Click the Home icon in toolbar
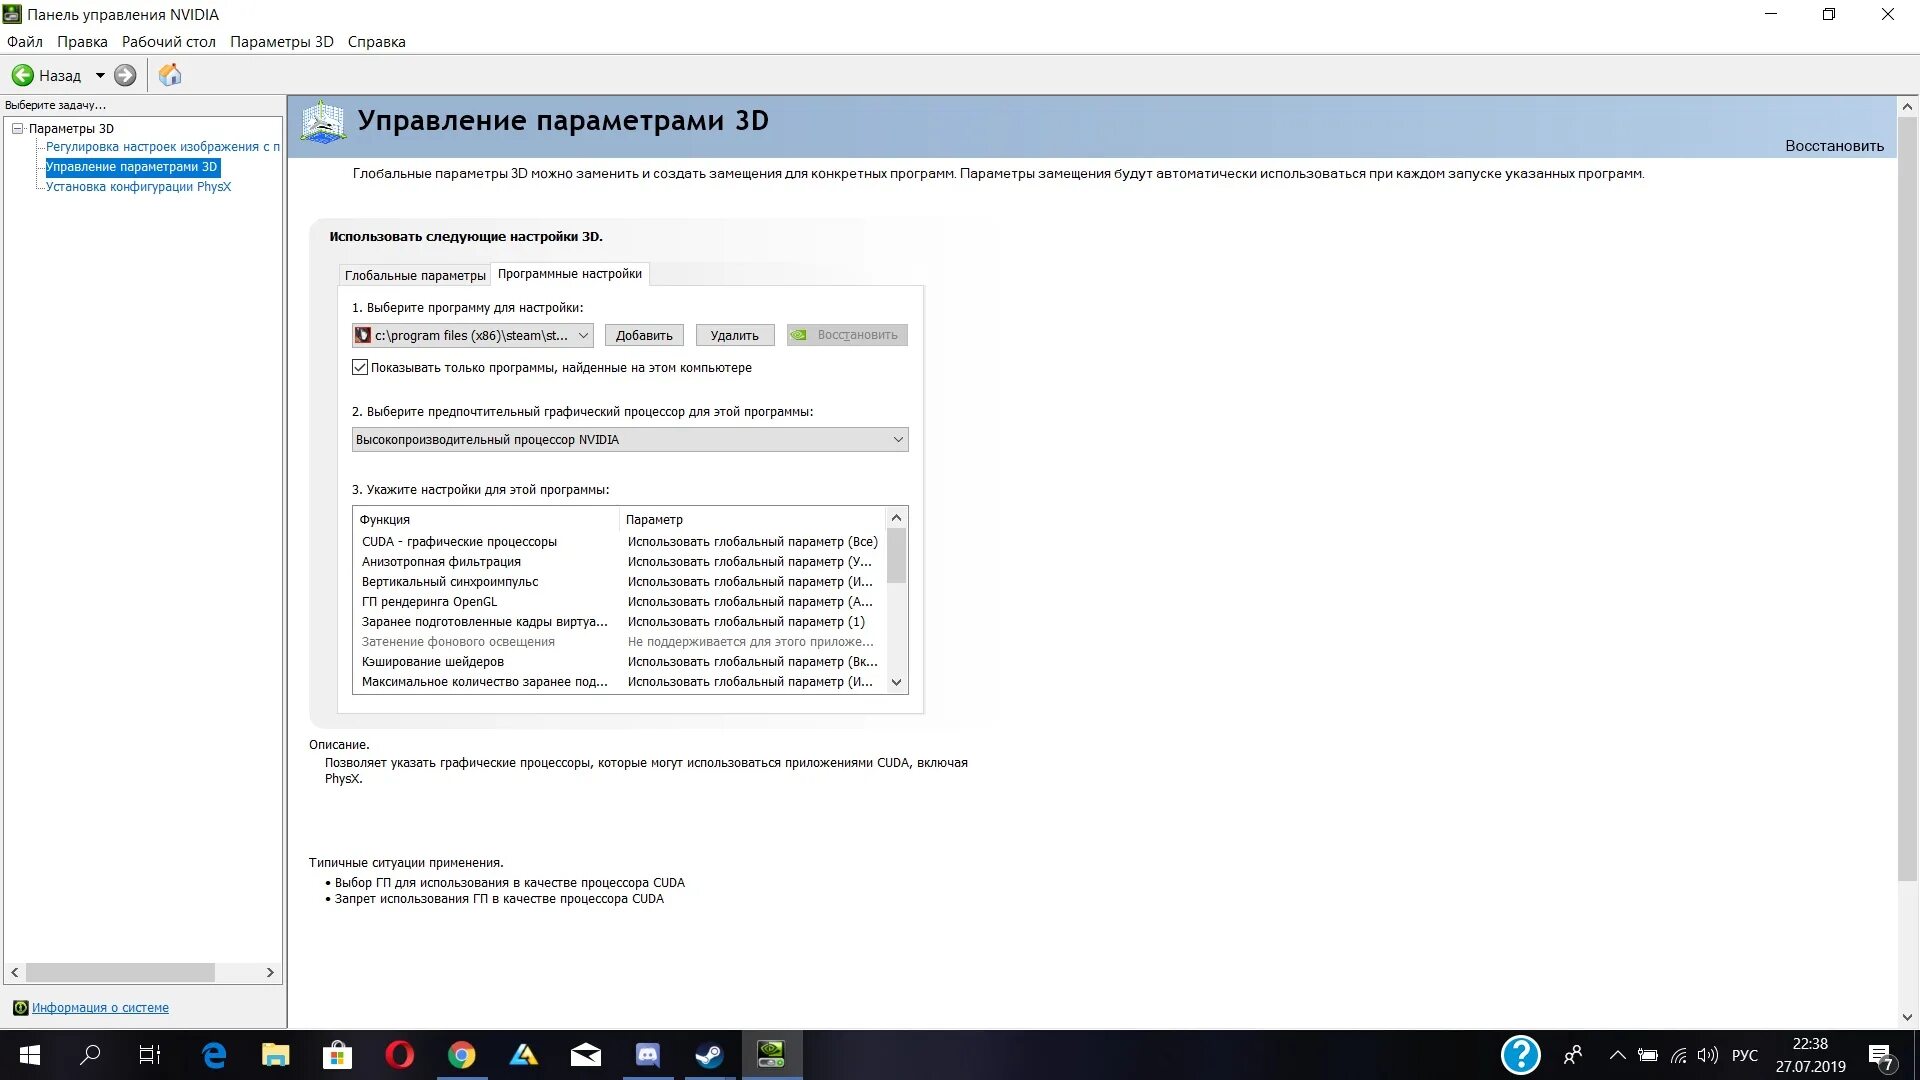Viewport: 1920px width, 1080px height. point(170,75)
